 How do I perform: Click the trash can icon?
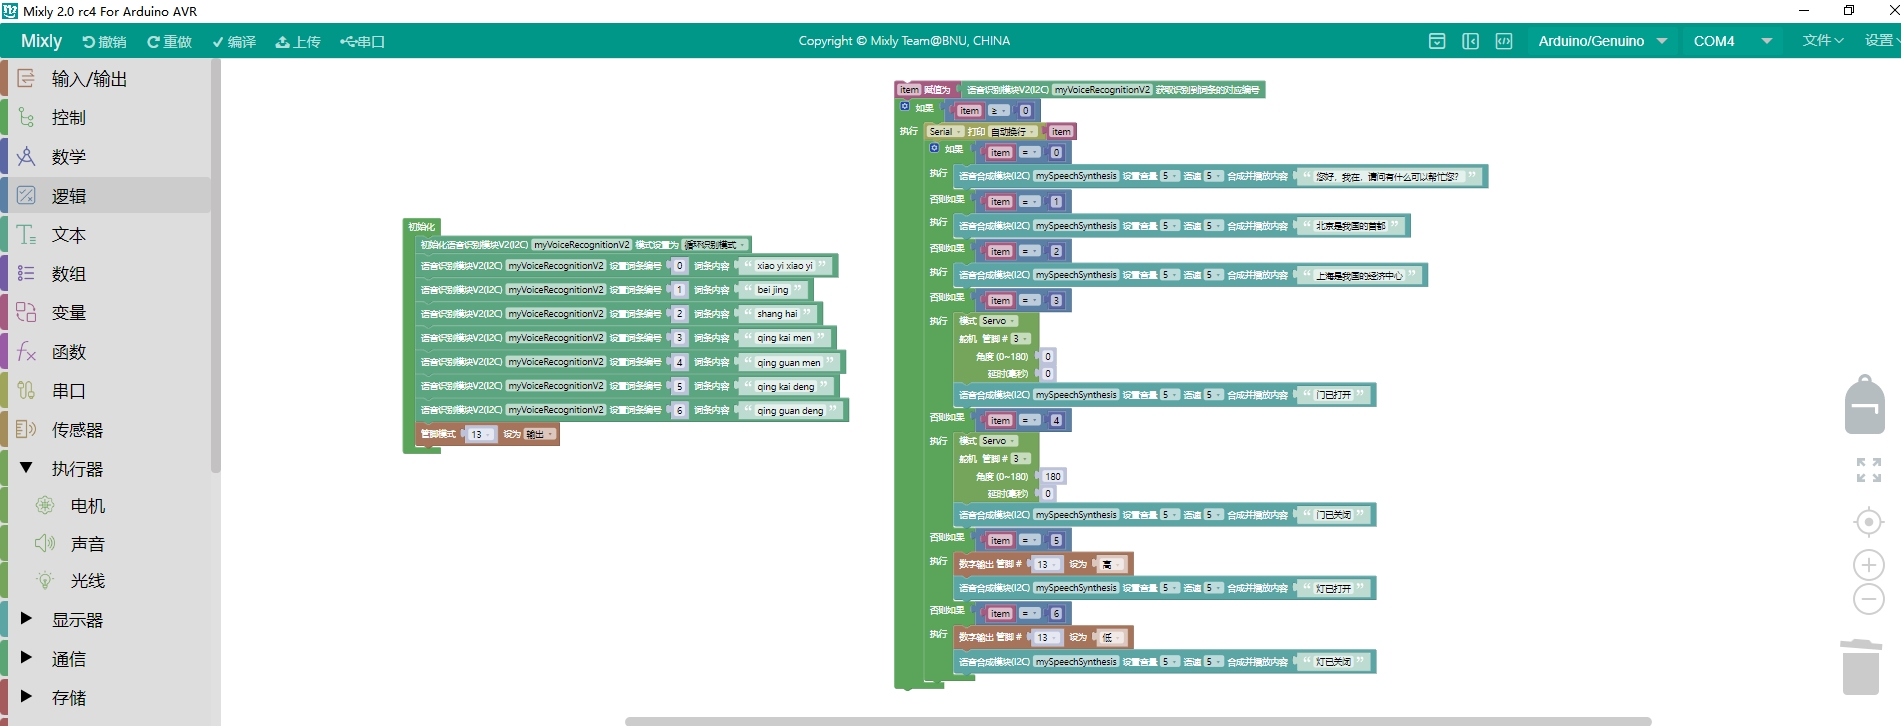point(1861,667)
